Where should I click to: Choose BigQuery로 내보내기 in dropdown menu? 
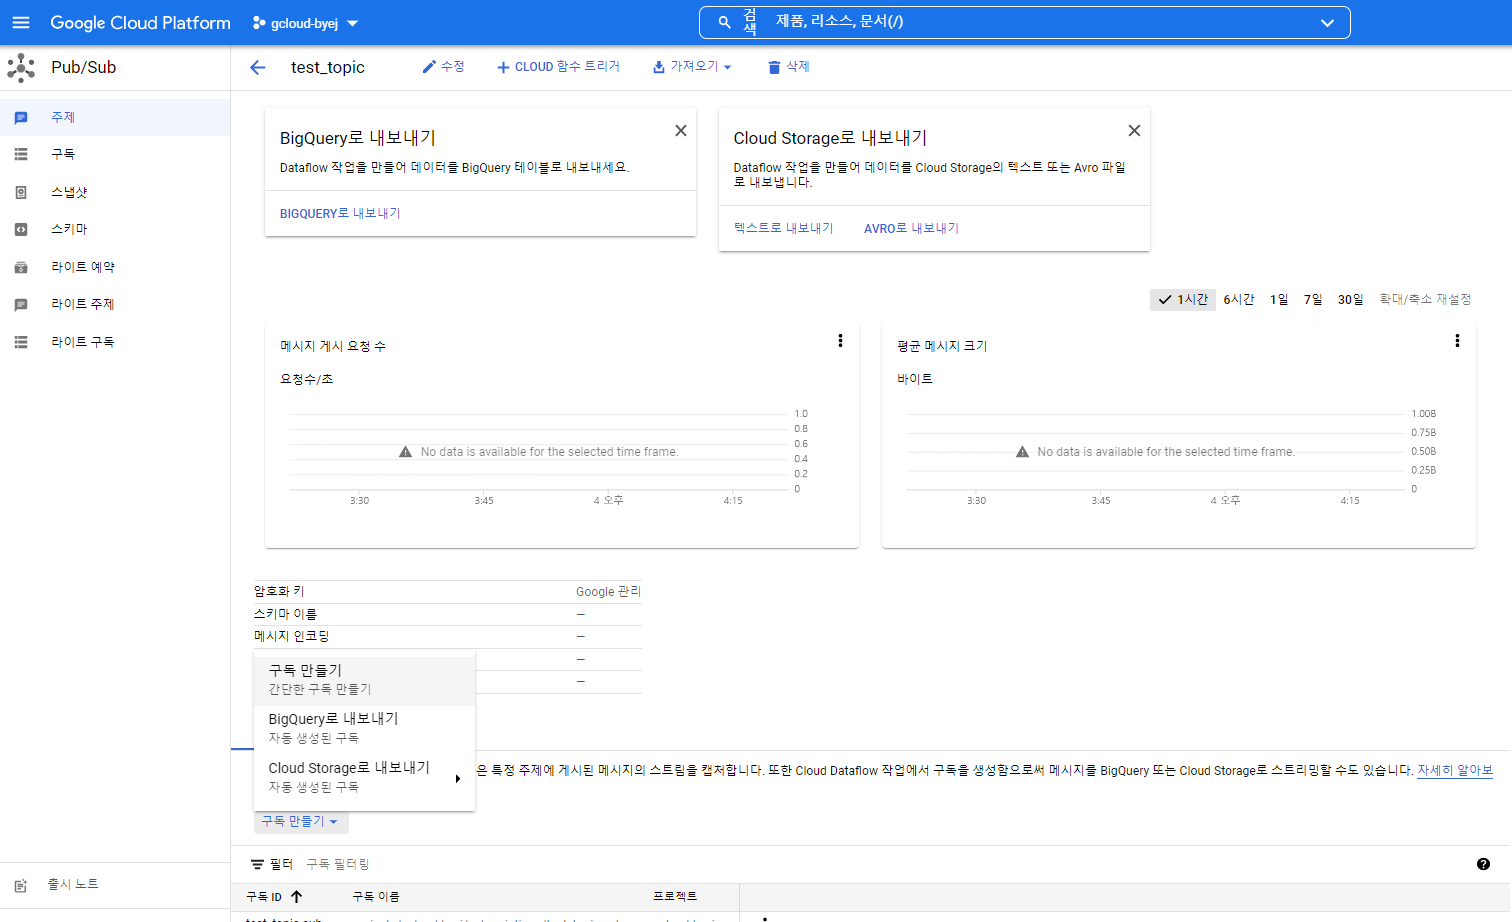click(x=364, y=728)
